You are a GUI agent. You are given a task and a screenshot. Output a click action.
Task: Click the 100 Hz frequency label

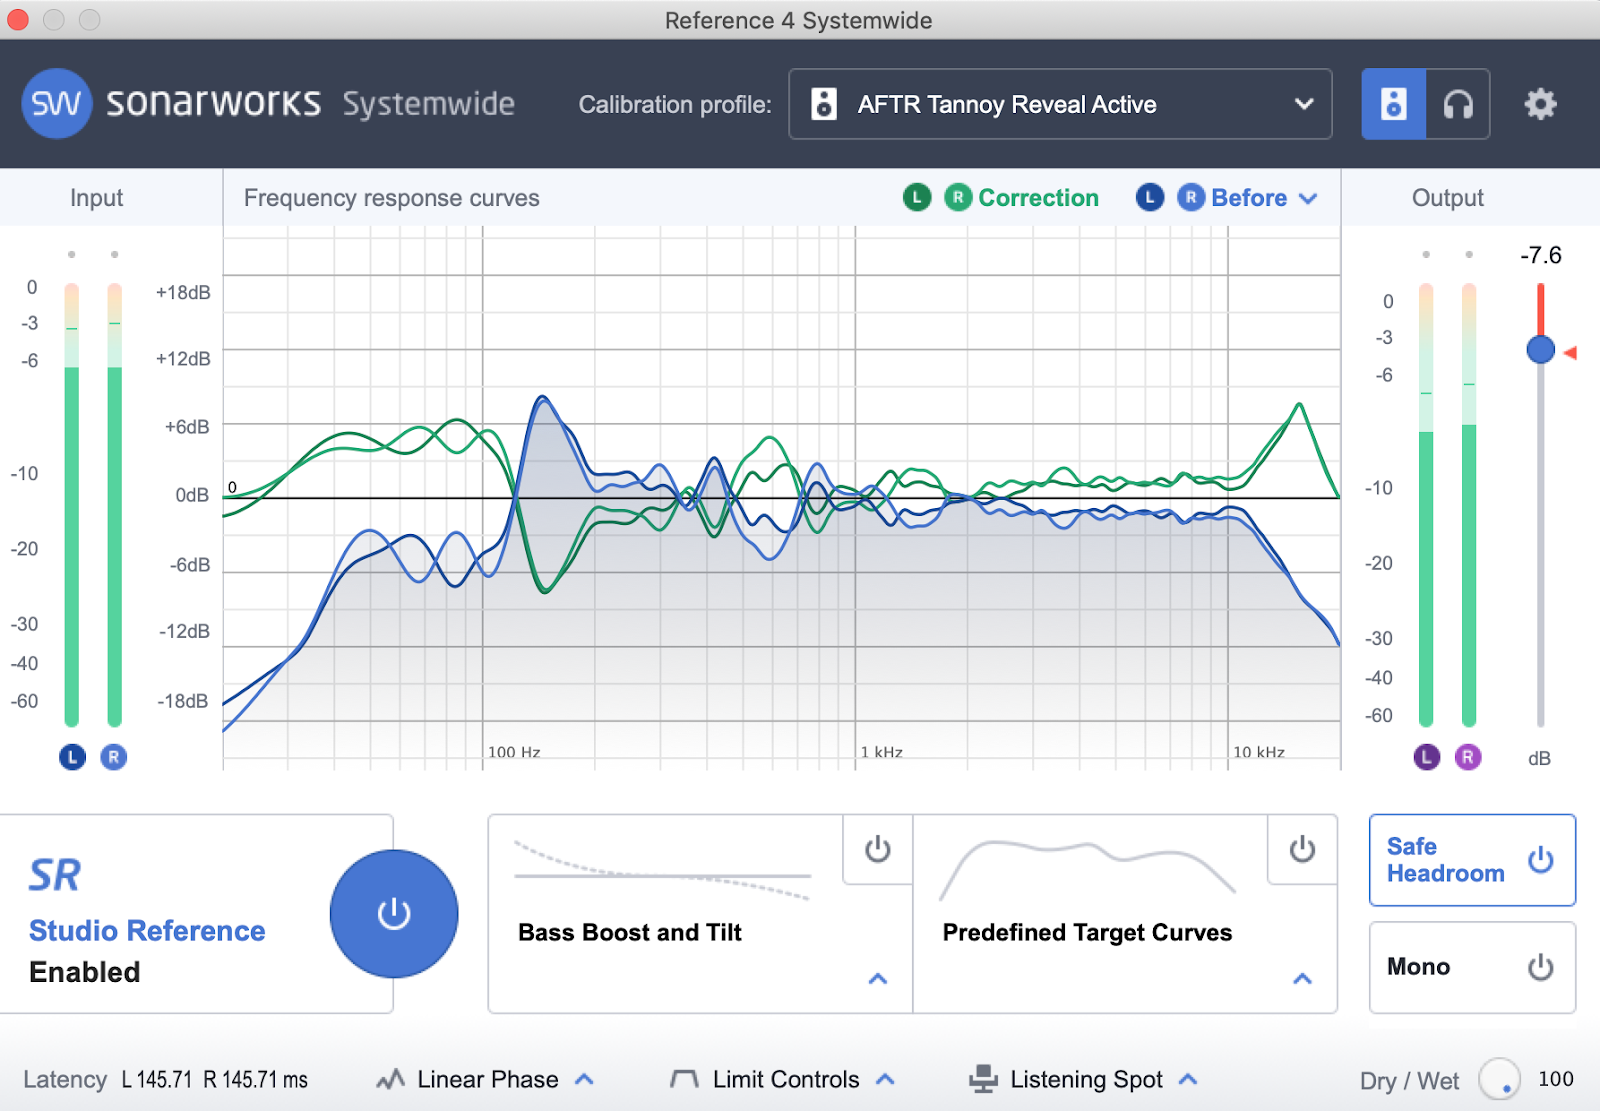coord(514,752)
